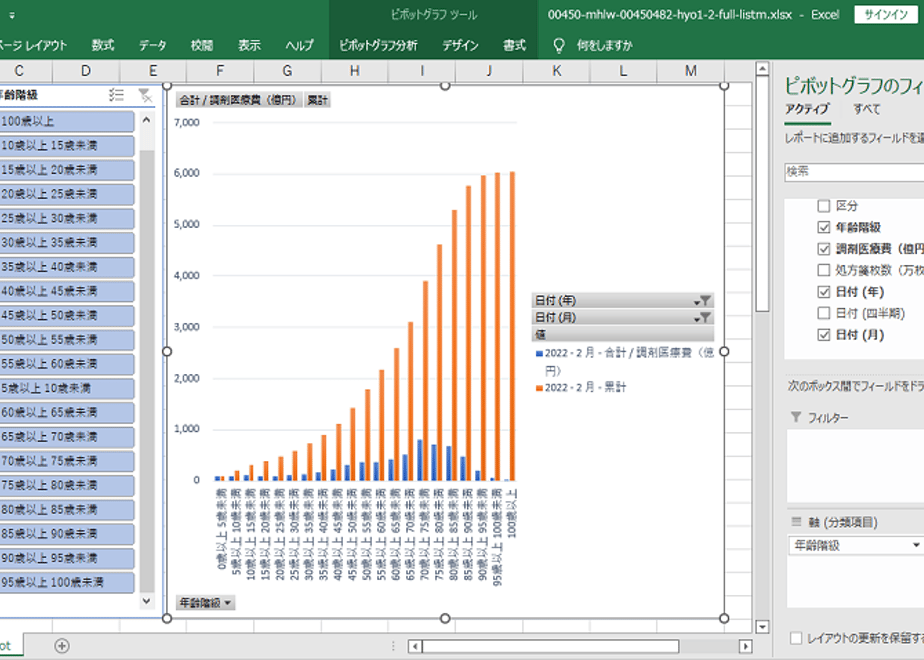Open the 表示 ribbon tab

(249, 45)
